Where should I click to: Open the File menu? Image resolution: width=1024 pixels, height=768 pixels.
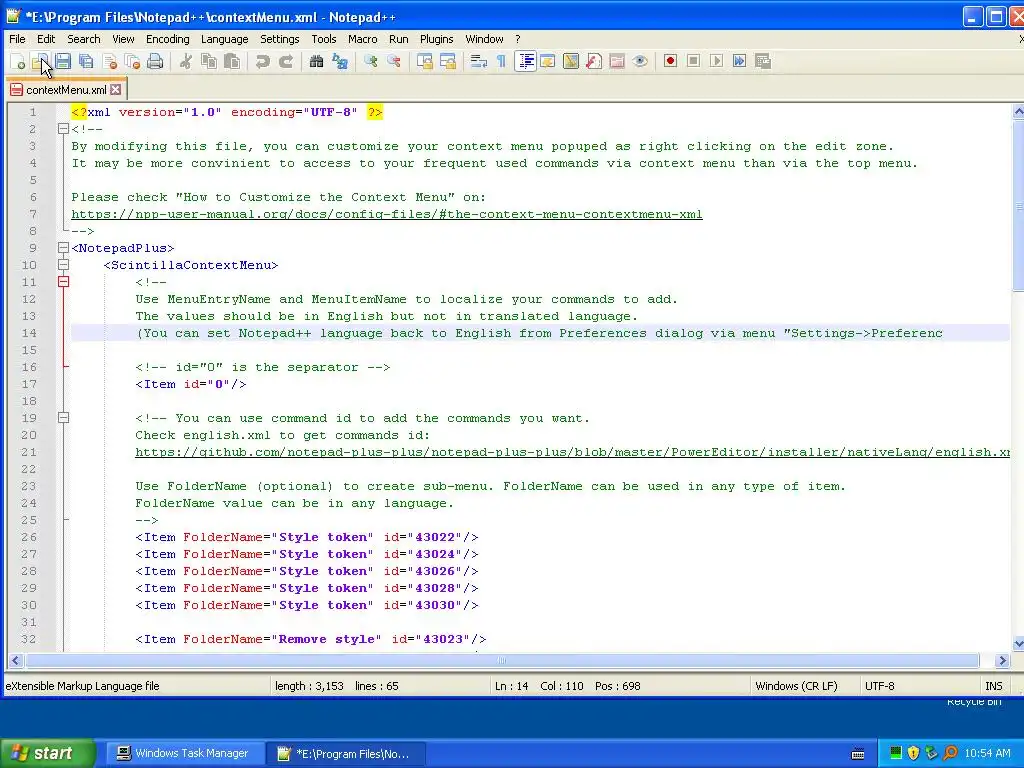[17, 39]
